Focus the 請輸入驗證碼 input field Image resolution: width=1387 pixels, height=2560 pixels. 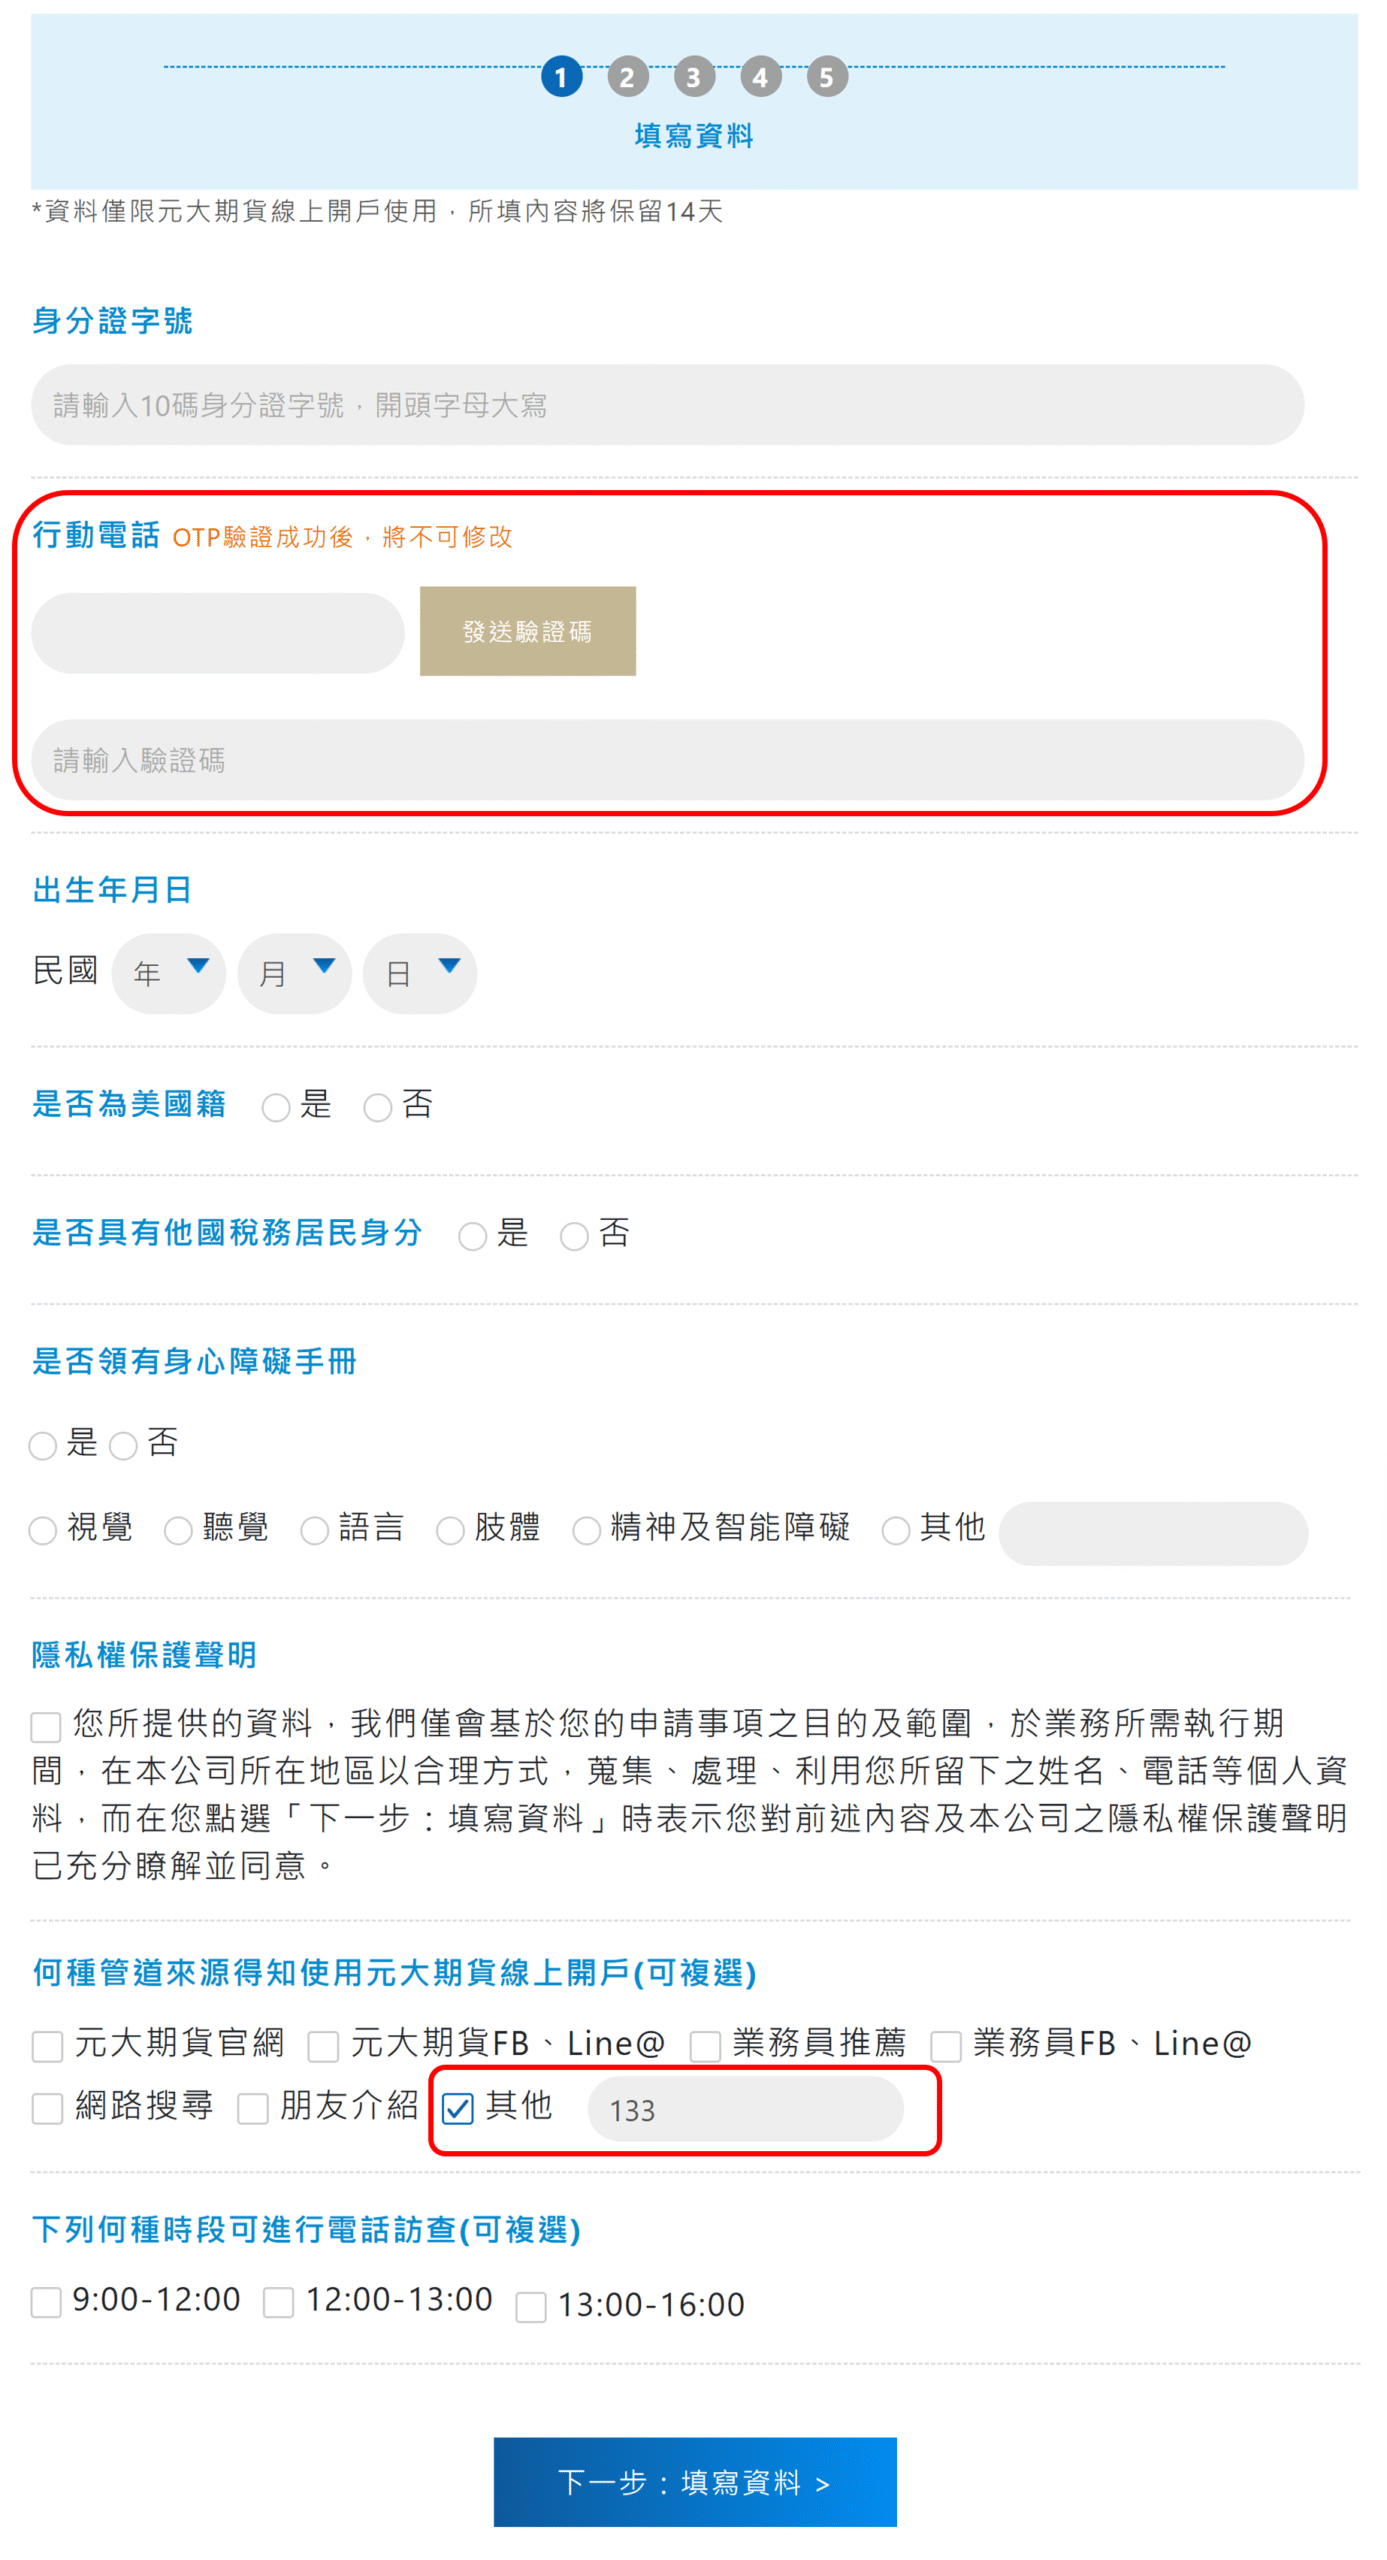coord(667,759)
